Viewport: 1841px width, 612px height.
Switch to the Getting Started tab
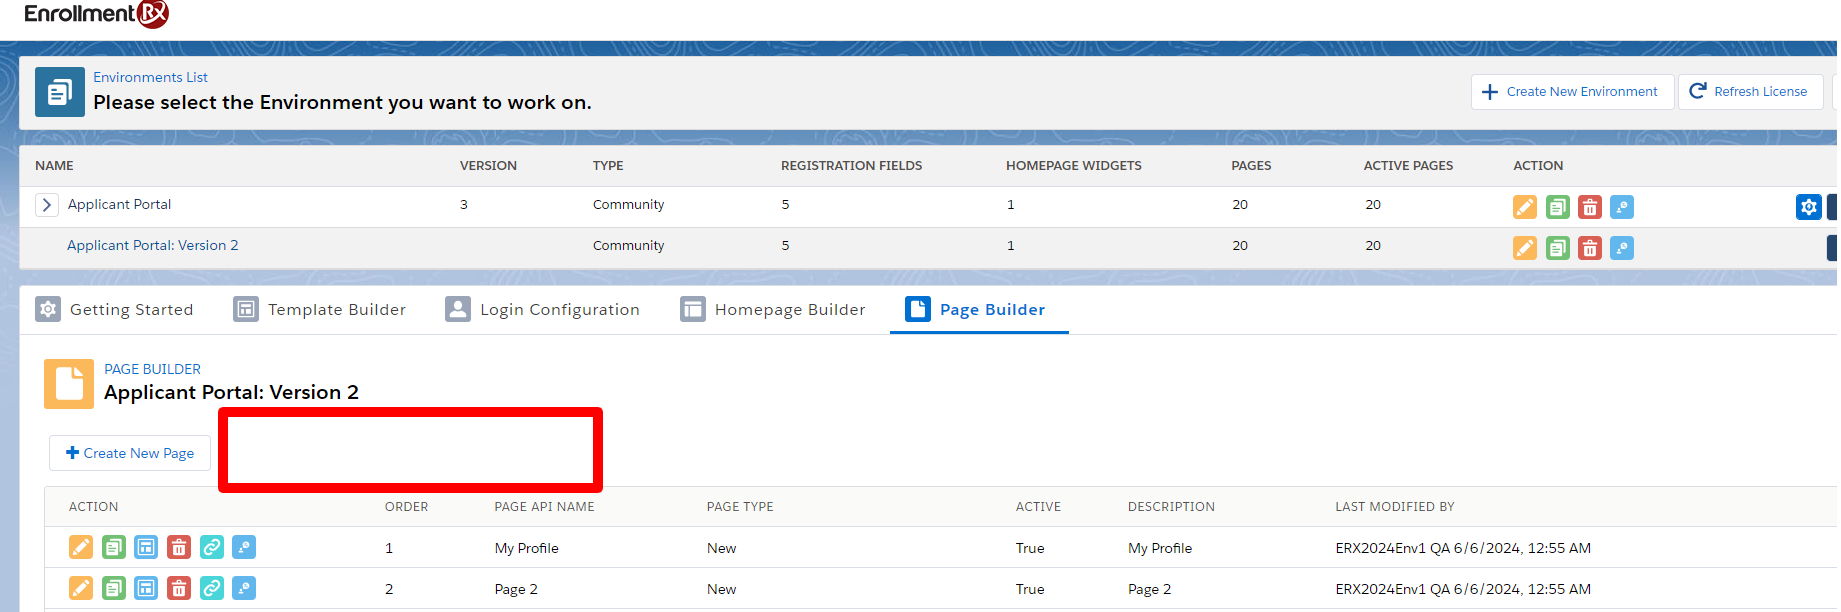point(114,310)
